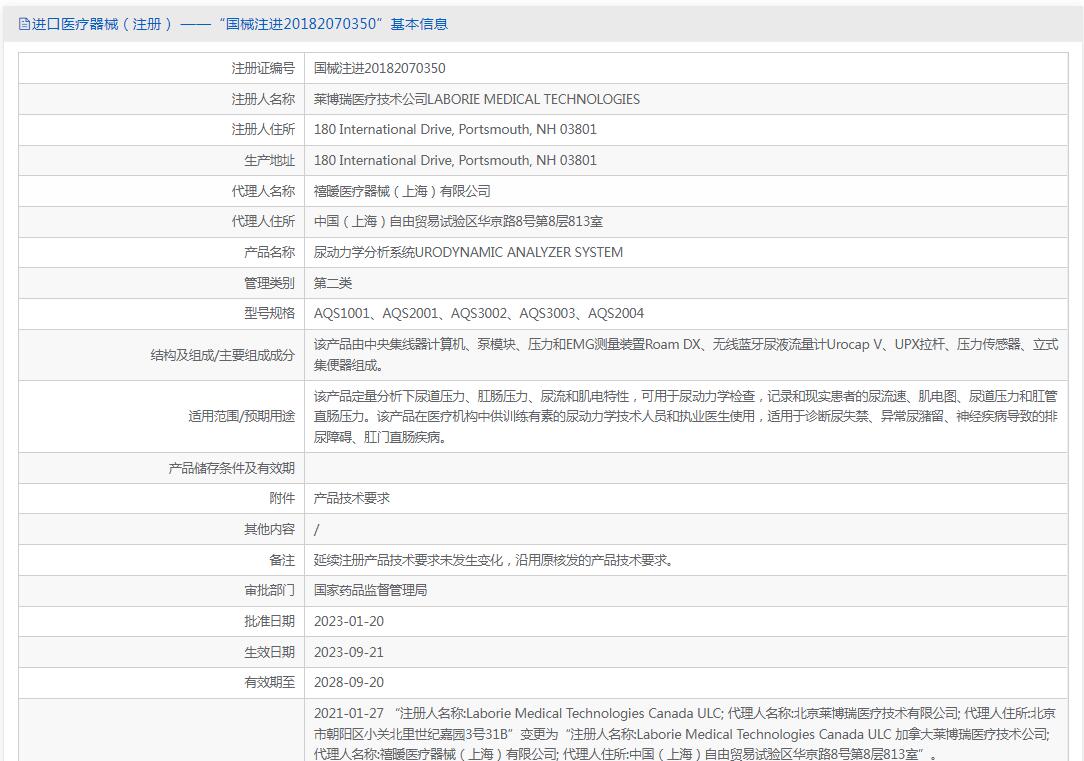Click the 代理人住所 label
The height and width of the screenshot is (761, 1084).
pos(263,221)
